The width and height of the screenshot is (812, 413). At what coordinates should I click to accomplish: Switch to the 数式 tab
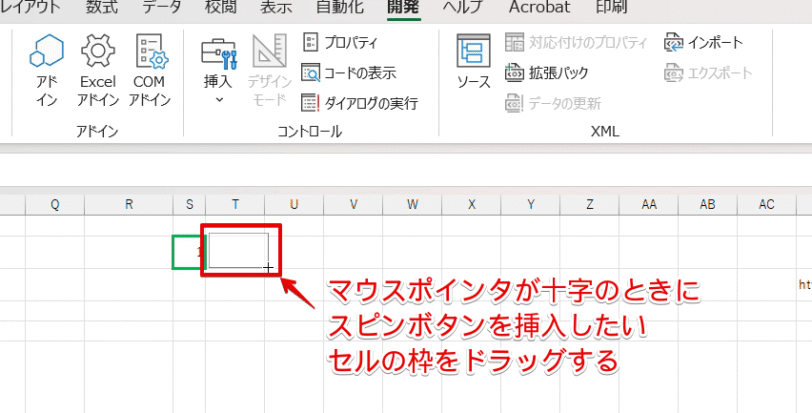[102, 8]
